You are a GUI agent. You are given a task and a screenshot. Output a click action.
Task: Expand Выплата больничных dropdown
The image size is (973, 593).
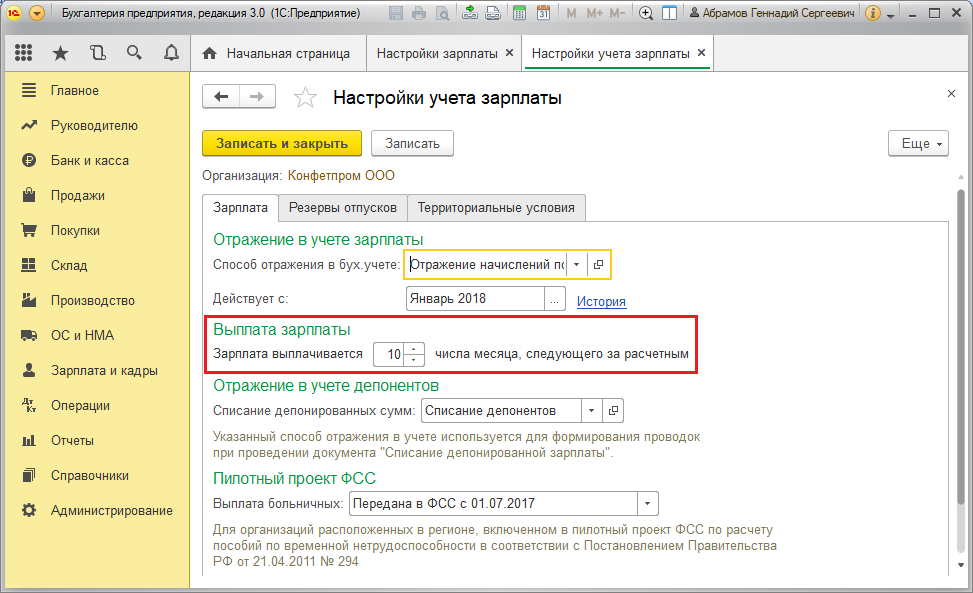tap(647, 504)
